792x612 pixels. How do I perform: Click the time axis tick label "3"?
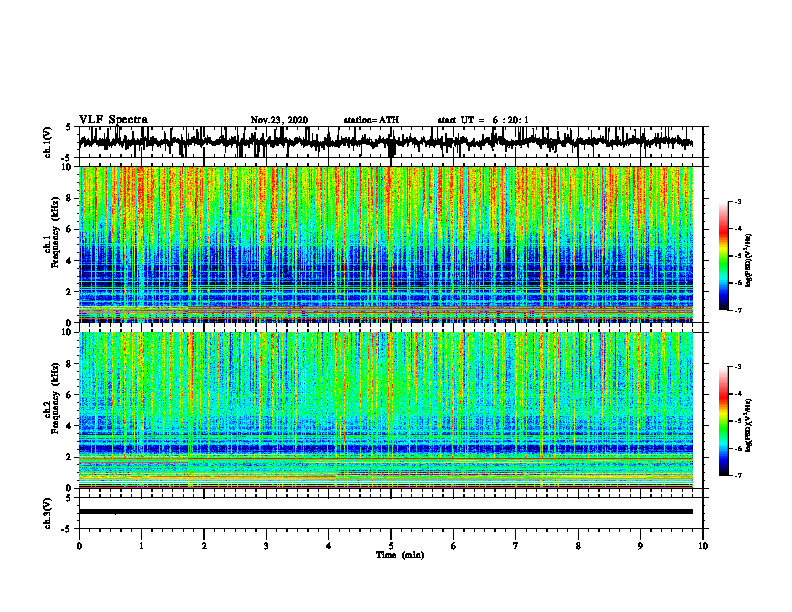click(x=266, y=546)
